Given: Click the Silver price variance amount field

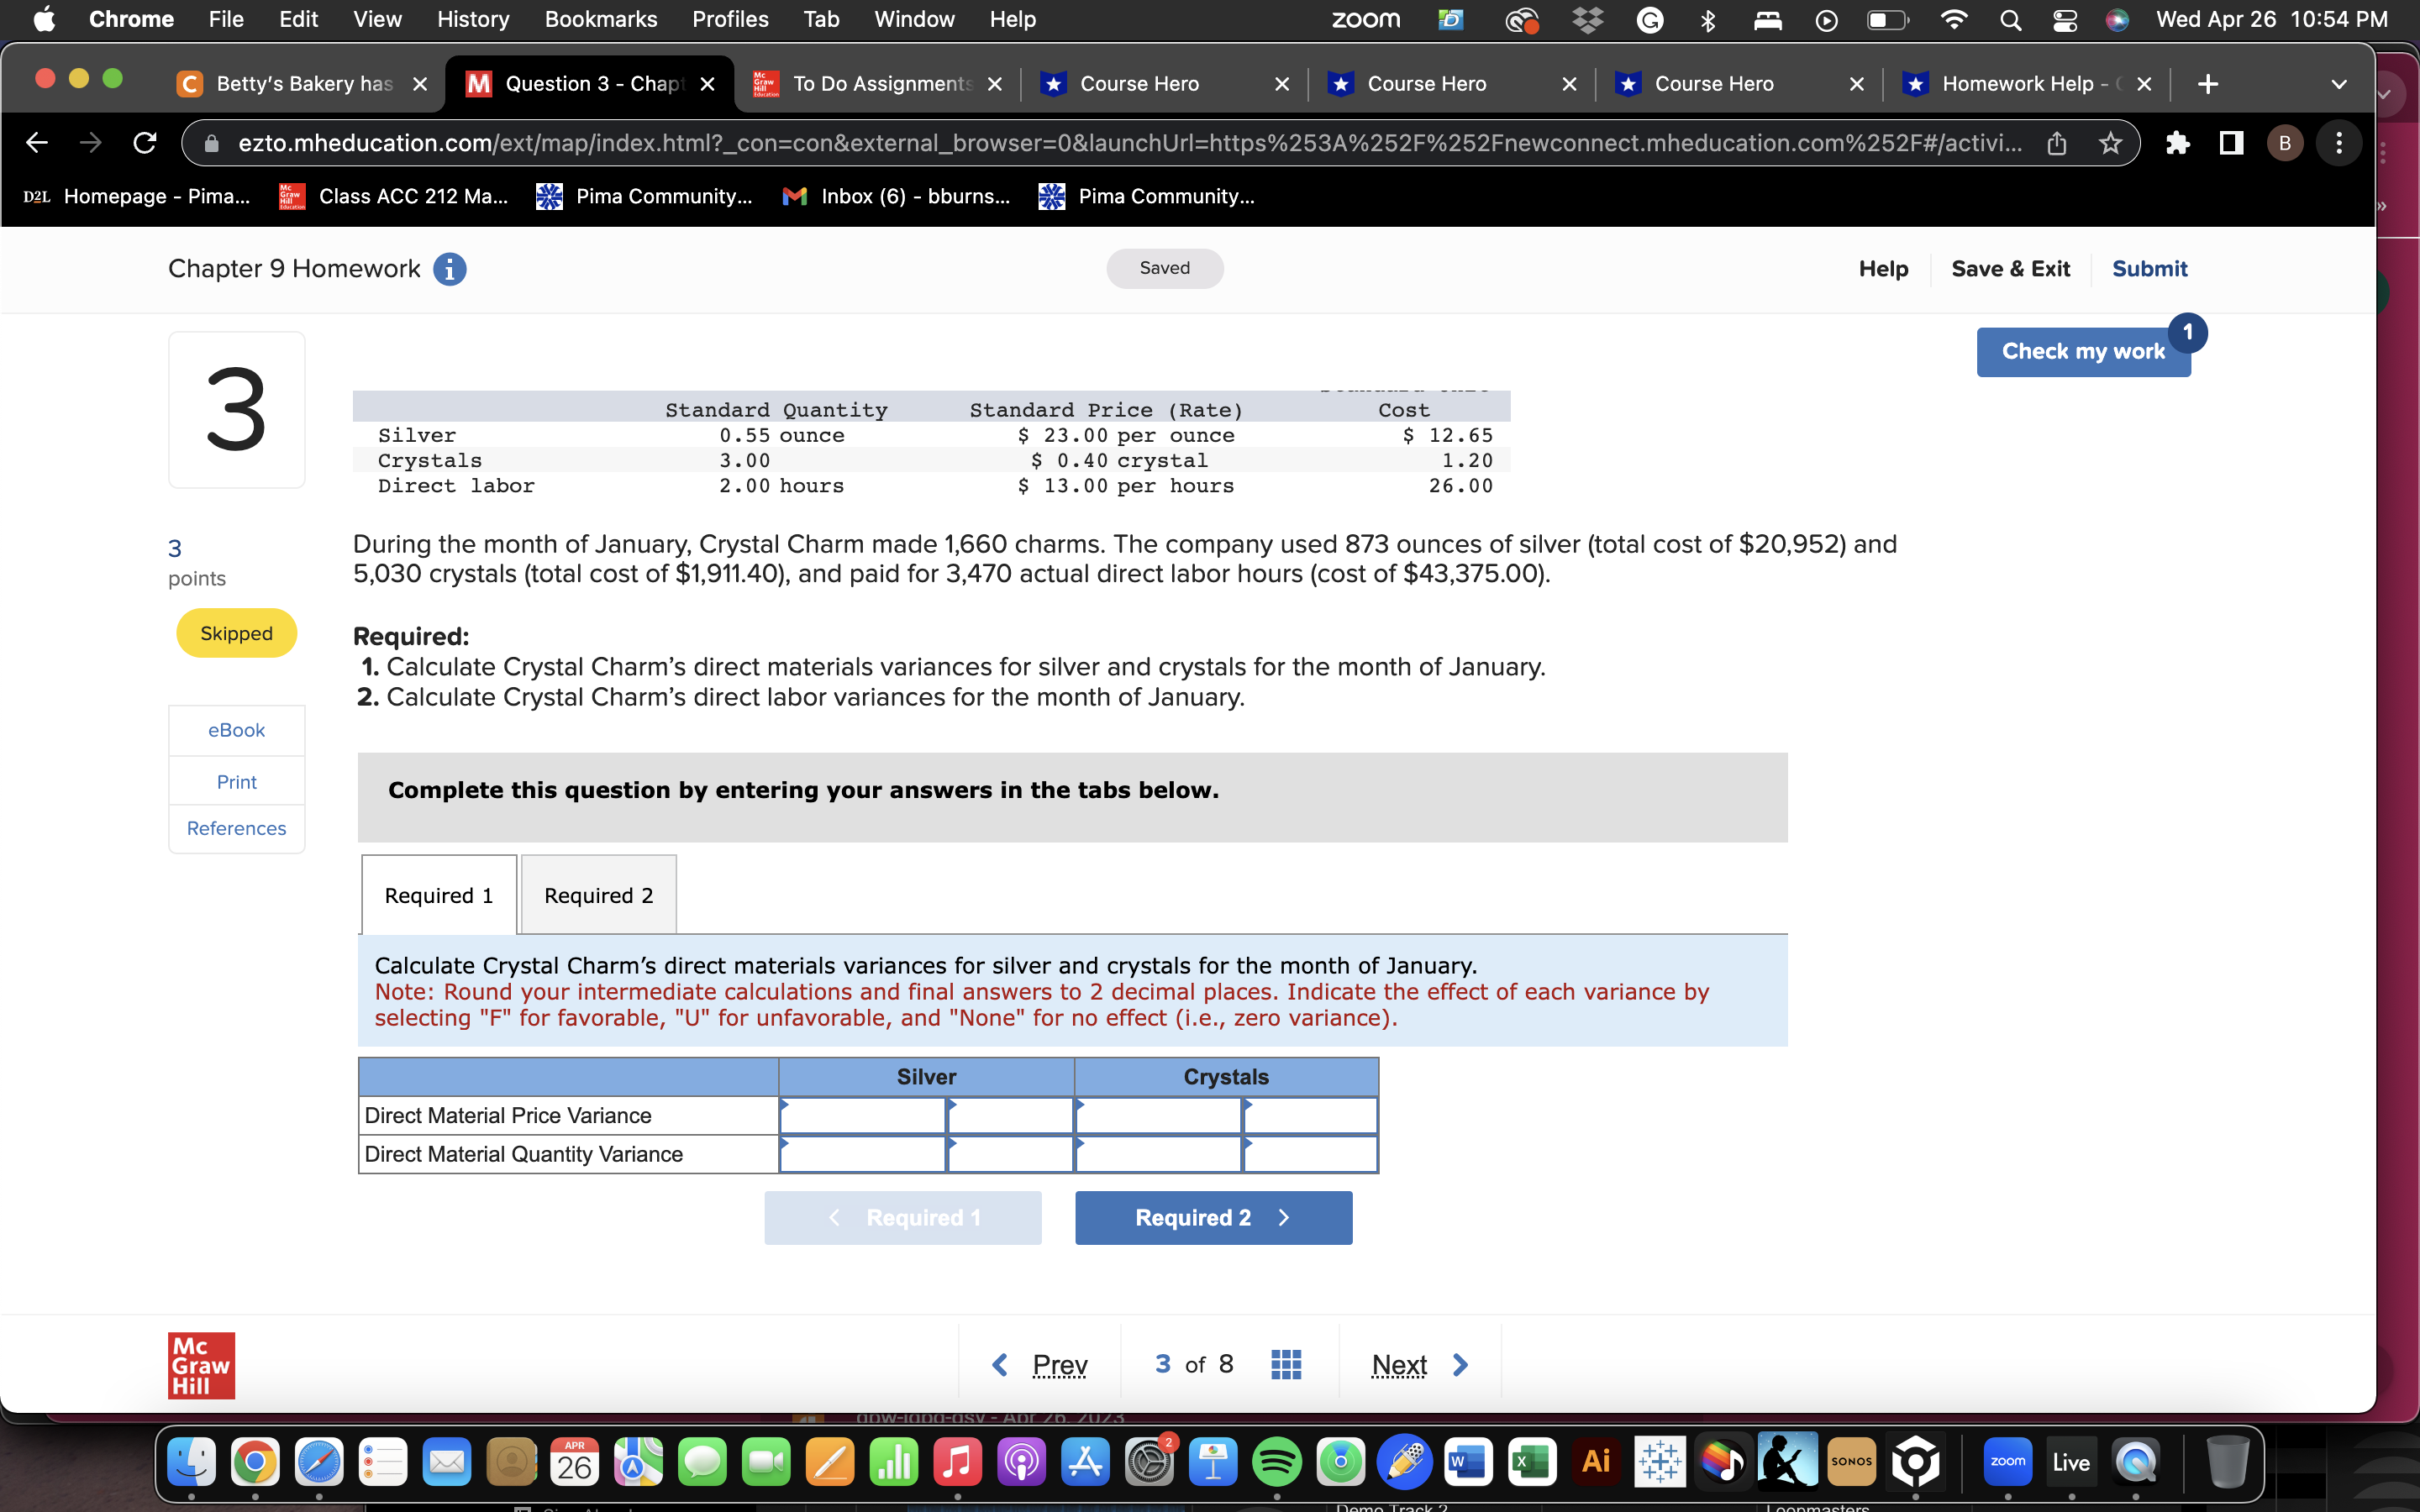Looking at the screenshot, I should tap(862, 1115).
